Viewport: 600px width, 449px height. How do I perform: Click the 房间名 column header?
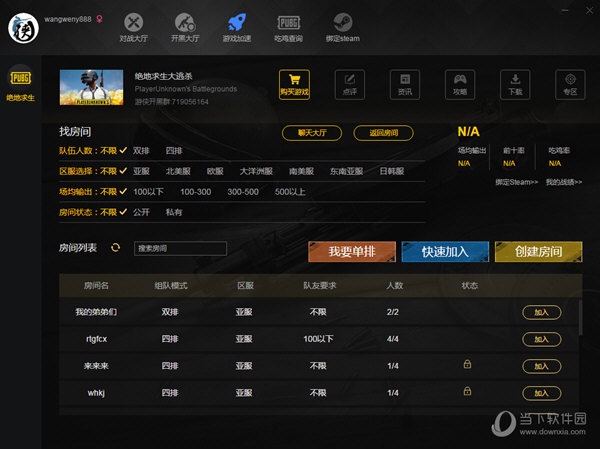coord(96,286)
